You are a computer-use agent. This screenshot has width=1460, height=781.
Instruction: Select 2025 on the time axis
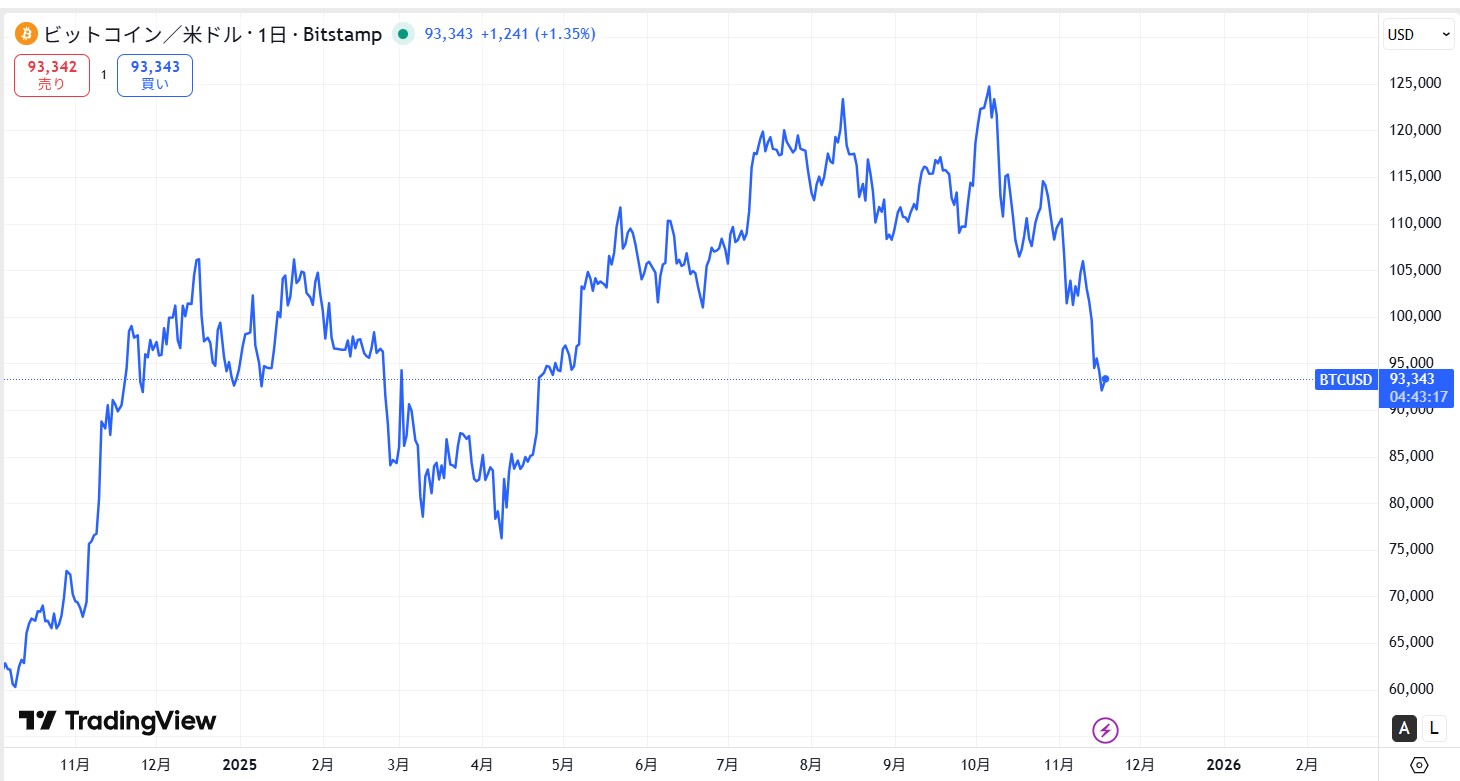tap(239, 764)
